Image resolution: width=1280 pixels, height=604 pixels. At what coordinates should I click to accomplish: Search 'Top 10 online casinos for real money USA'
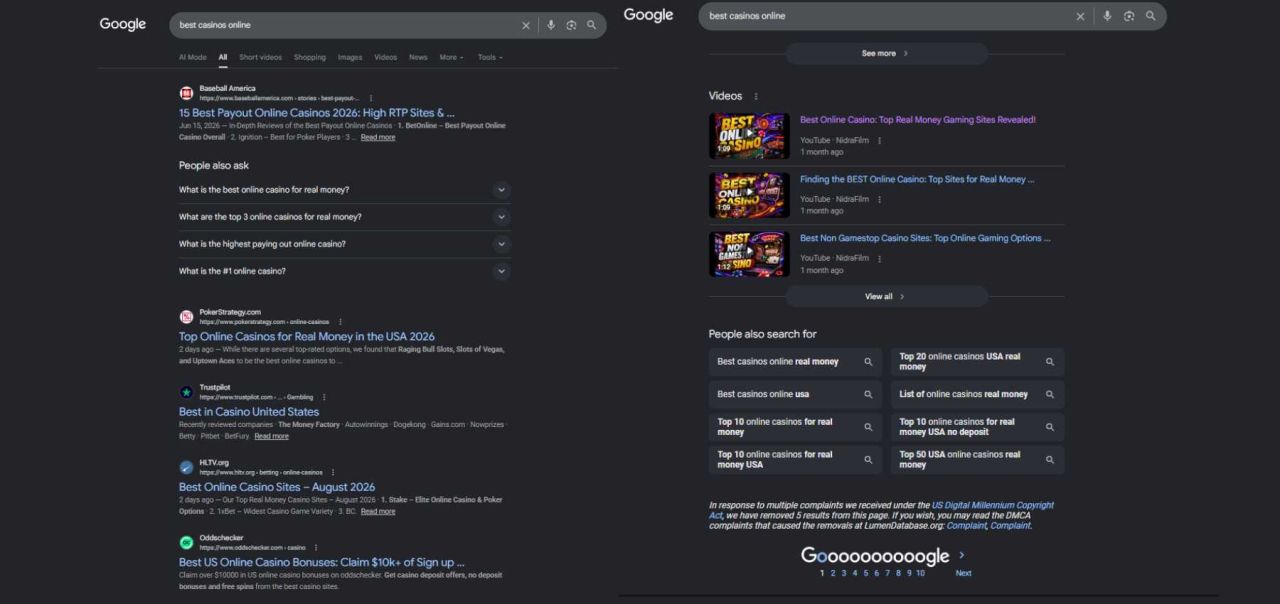pos(796,460)
